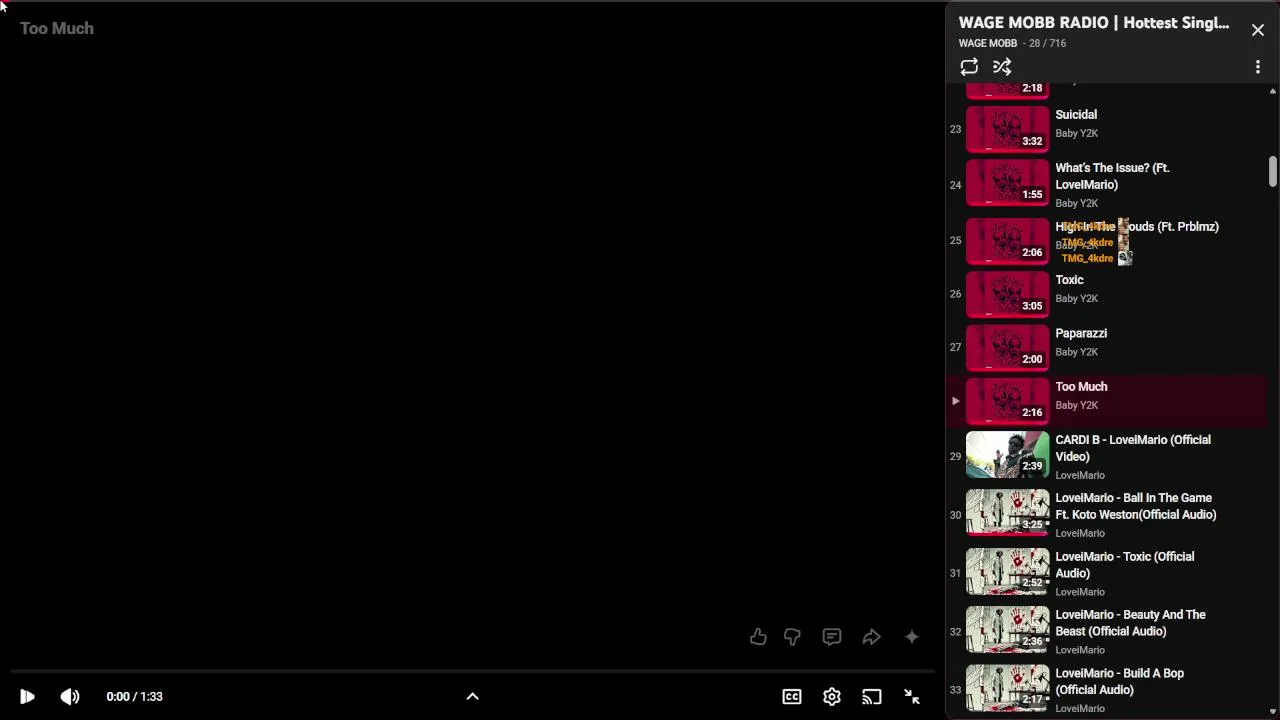Viewport: 1280px width, 720px height.
Task: Open the WAGE MOBB channel link
Action: 988,43
